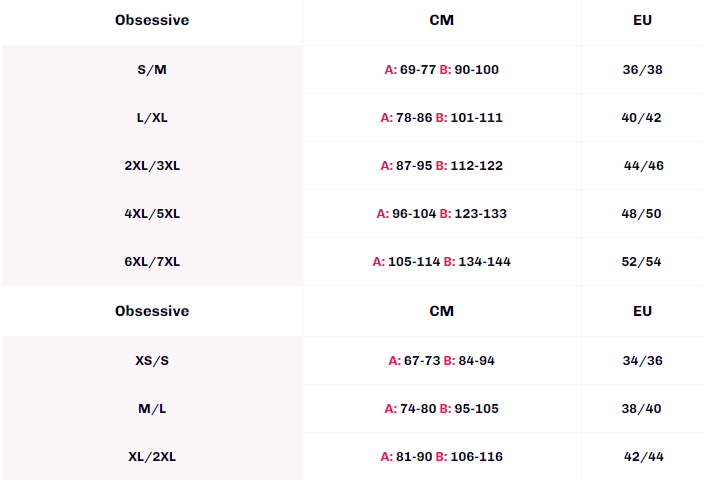Click measurement A: 69-77 B: 90-100

tap(442, 70)
